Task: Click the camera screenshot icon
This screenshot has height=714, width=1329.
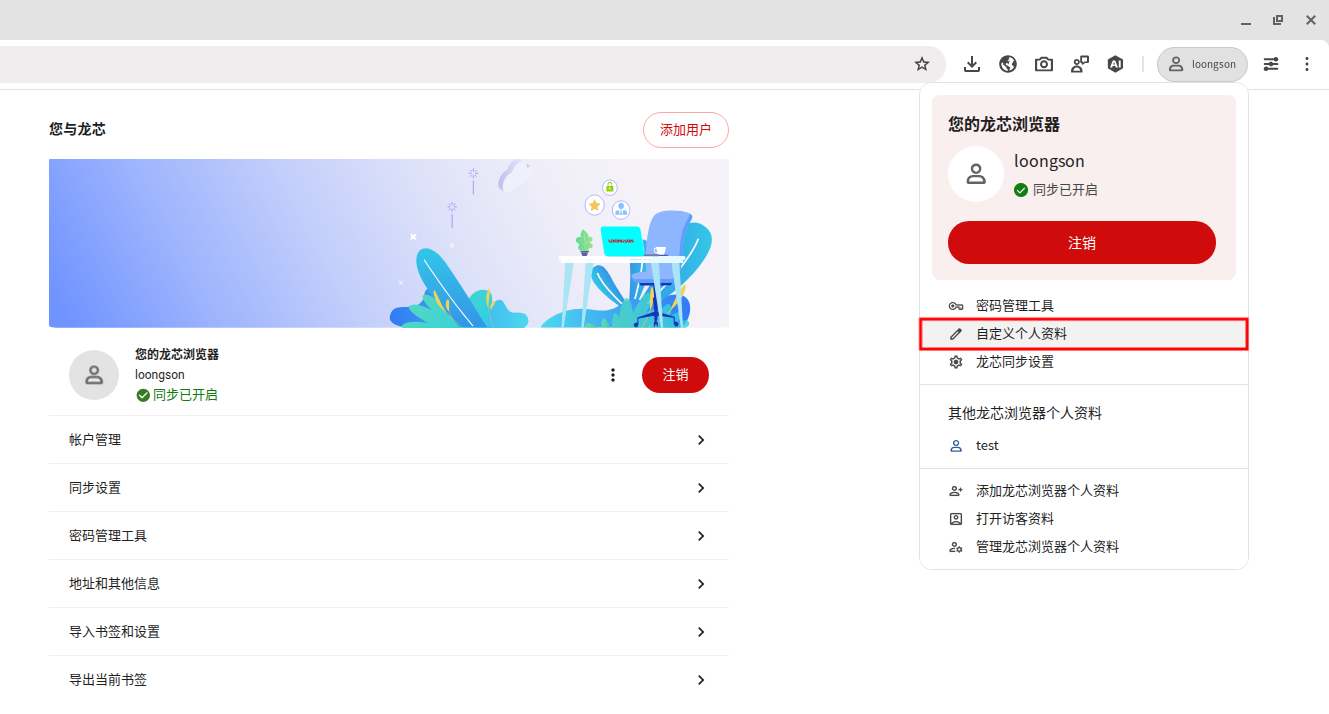Action: tap(1044, 64)
